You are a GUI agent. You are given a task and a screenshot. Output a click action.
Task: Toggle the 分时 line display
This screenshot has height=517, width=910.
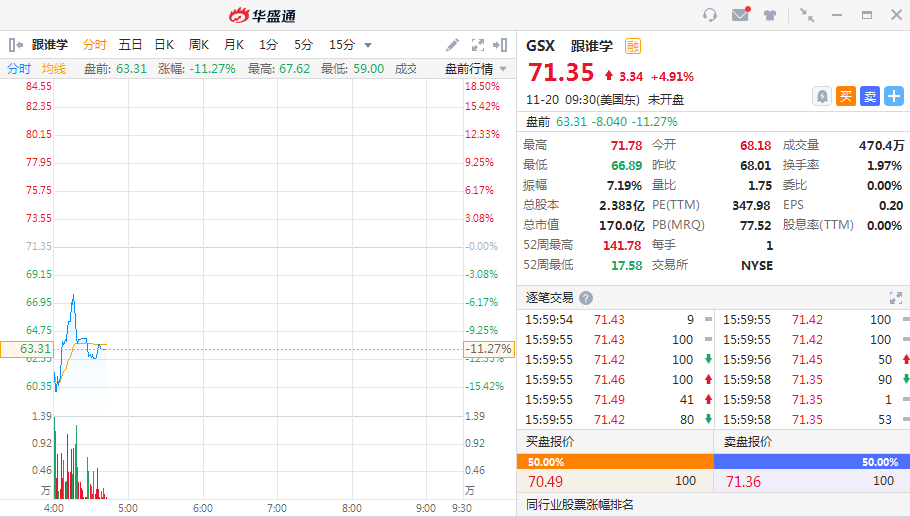[x=19, y=69]
